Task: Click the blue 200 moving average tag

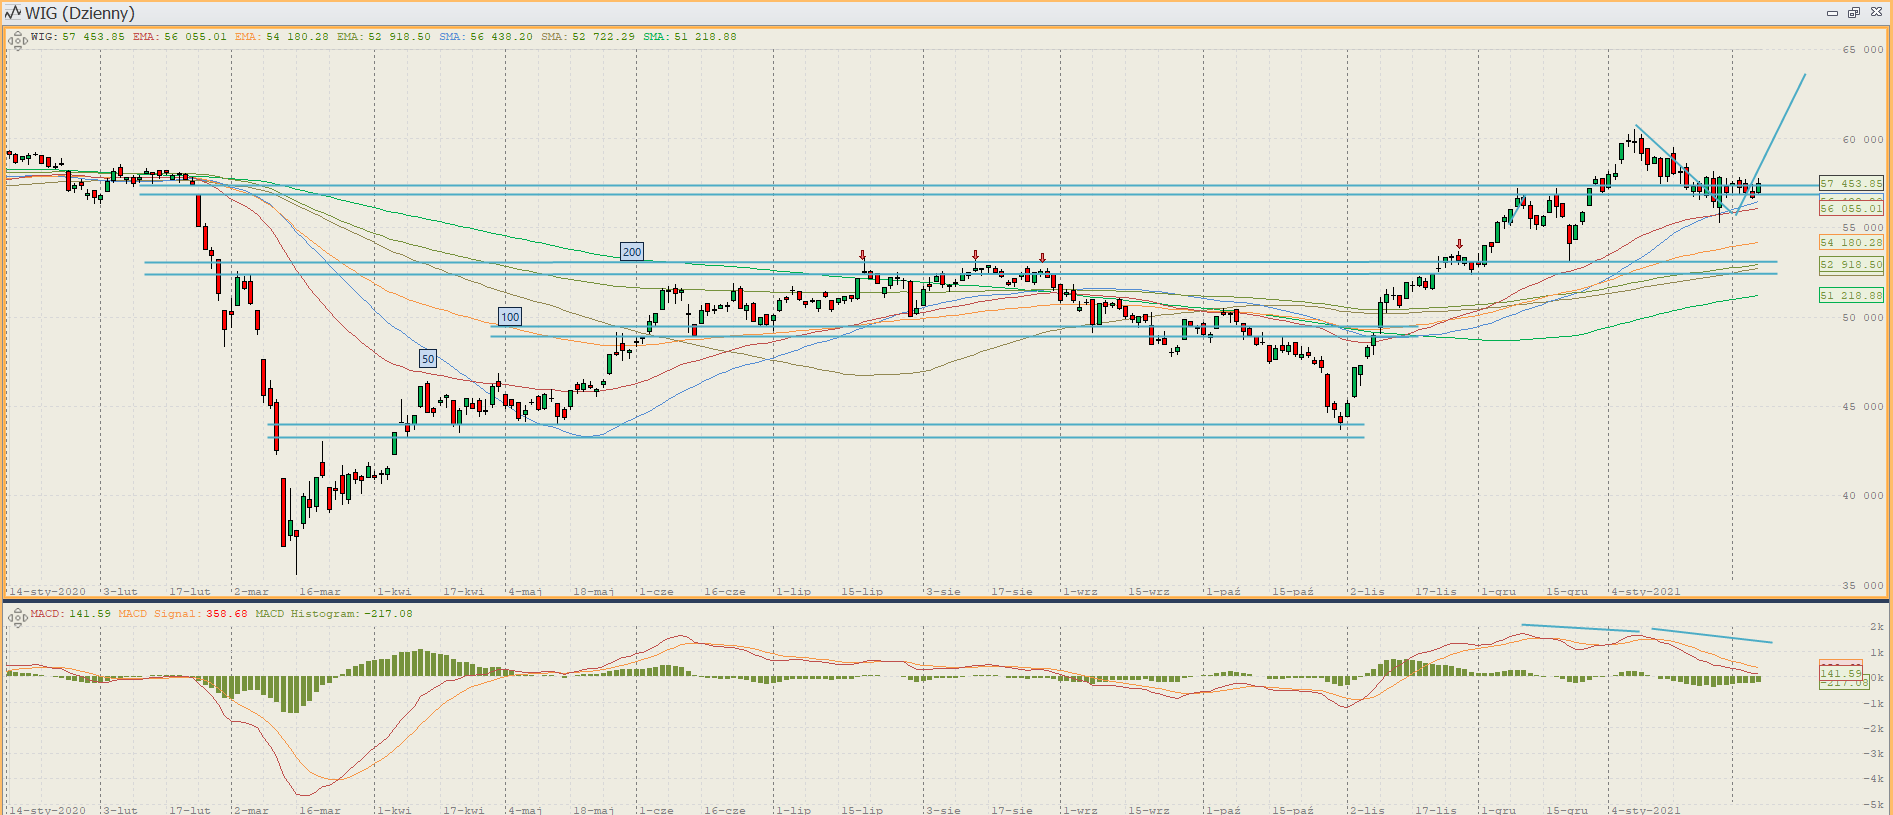Action: point(632,252)
